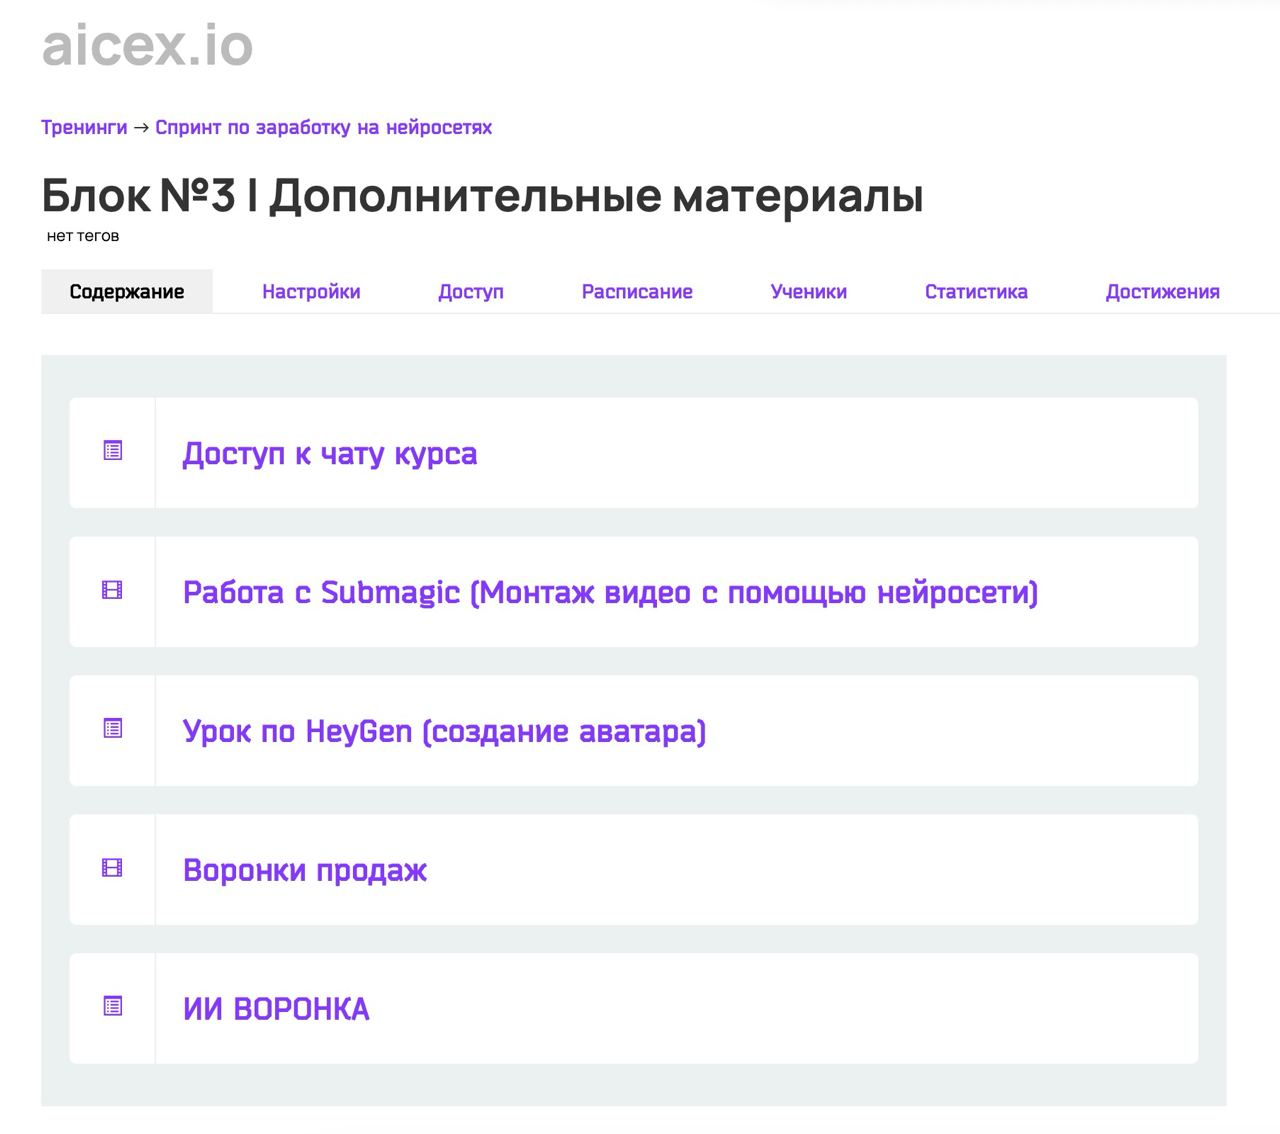Open the lesson Урок по HeyGen
Image resolution: width=1280 pixels, height=1134 pixels.
pyautogui.click(x=444, y=732)
